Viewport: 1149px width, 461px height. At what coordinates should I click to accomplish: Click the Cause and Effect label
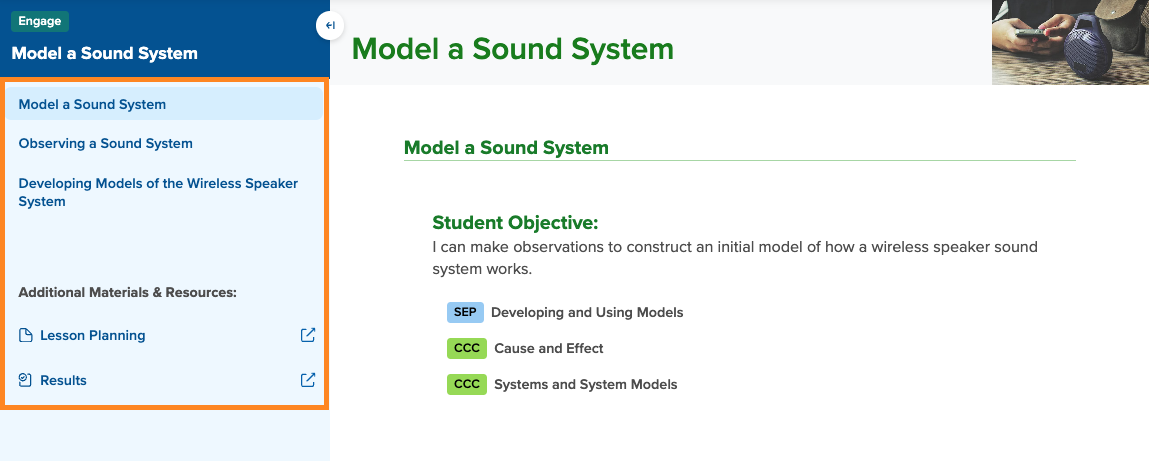pyautogui.click(x=549, y=348)
